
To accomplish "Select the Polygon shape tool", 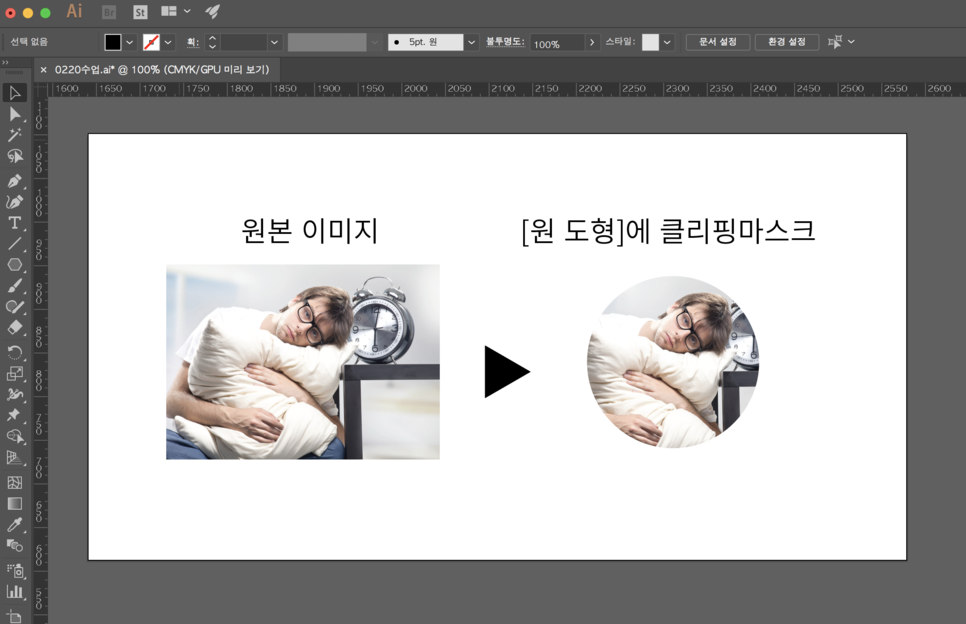I will coord(15,265).
